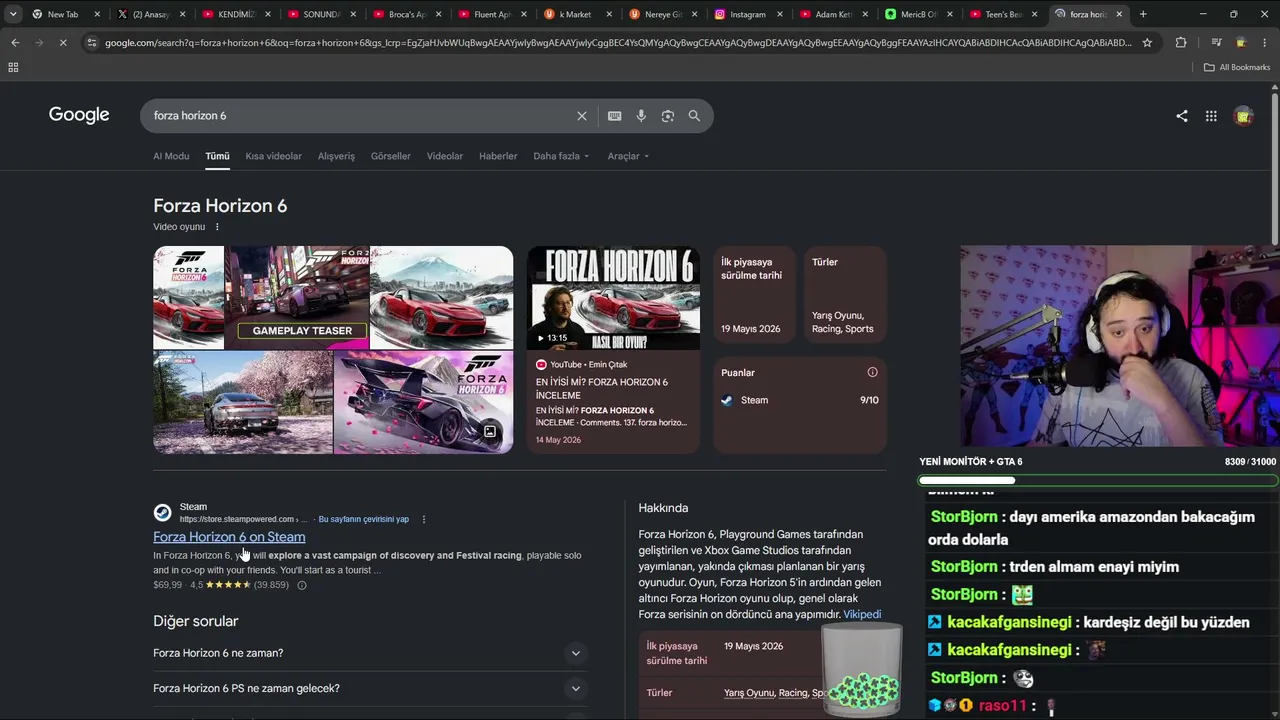Expand question 'Forza Horizon 6 ne zaman?'
This screenshot has width=1280, height=720.
click(368, 653)
